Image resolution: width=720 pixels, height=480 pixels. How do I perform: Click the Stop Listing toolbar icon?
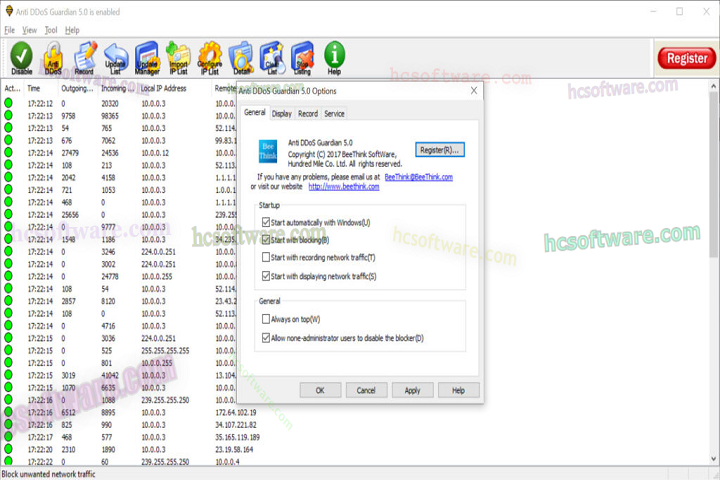click(x=303, y=58)
